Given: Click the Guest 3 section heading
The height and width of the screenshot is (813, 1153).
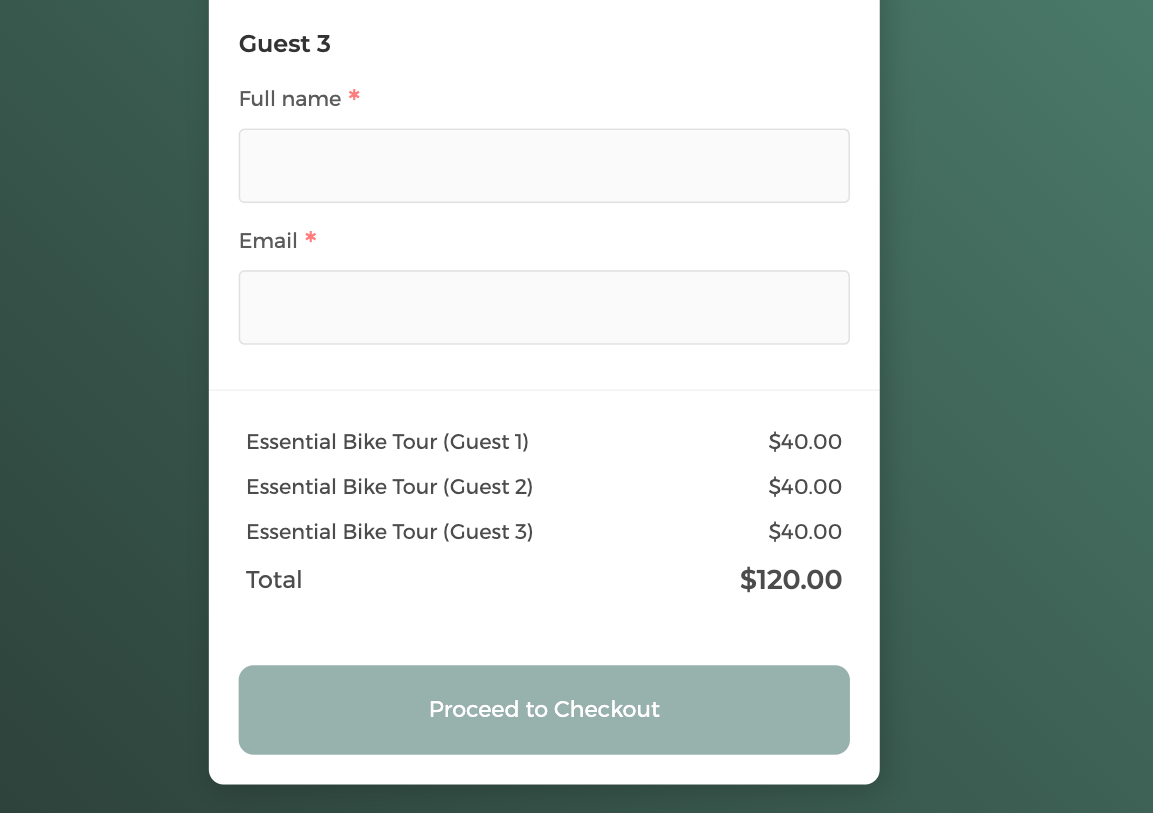Looking at the screenshot, I should [x=285, y=44].
